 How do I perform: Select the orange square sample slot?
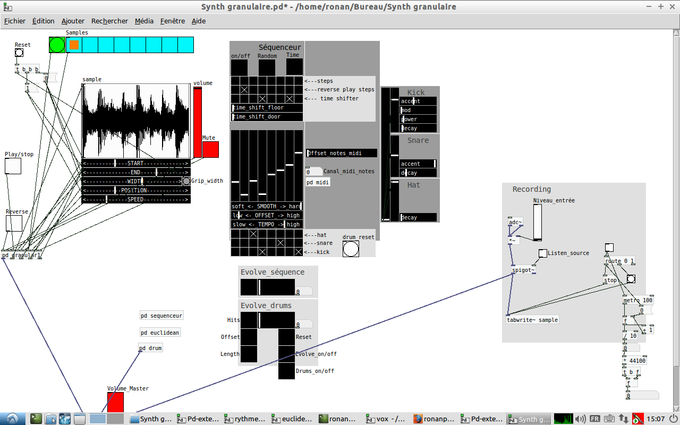pos(74,44)
